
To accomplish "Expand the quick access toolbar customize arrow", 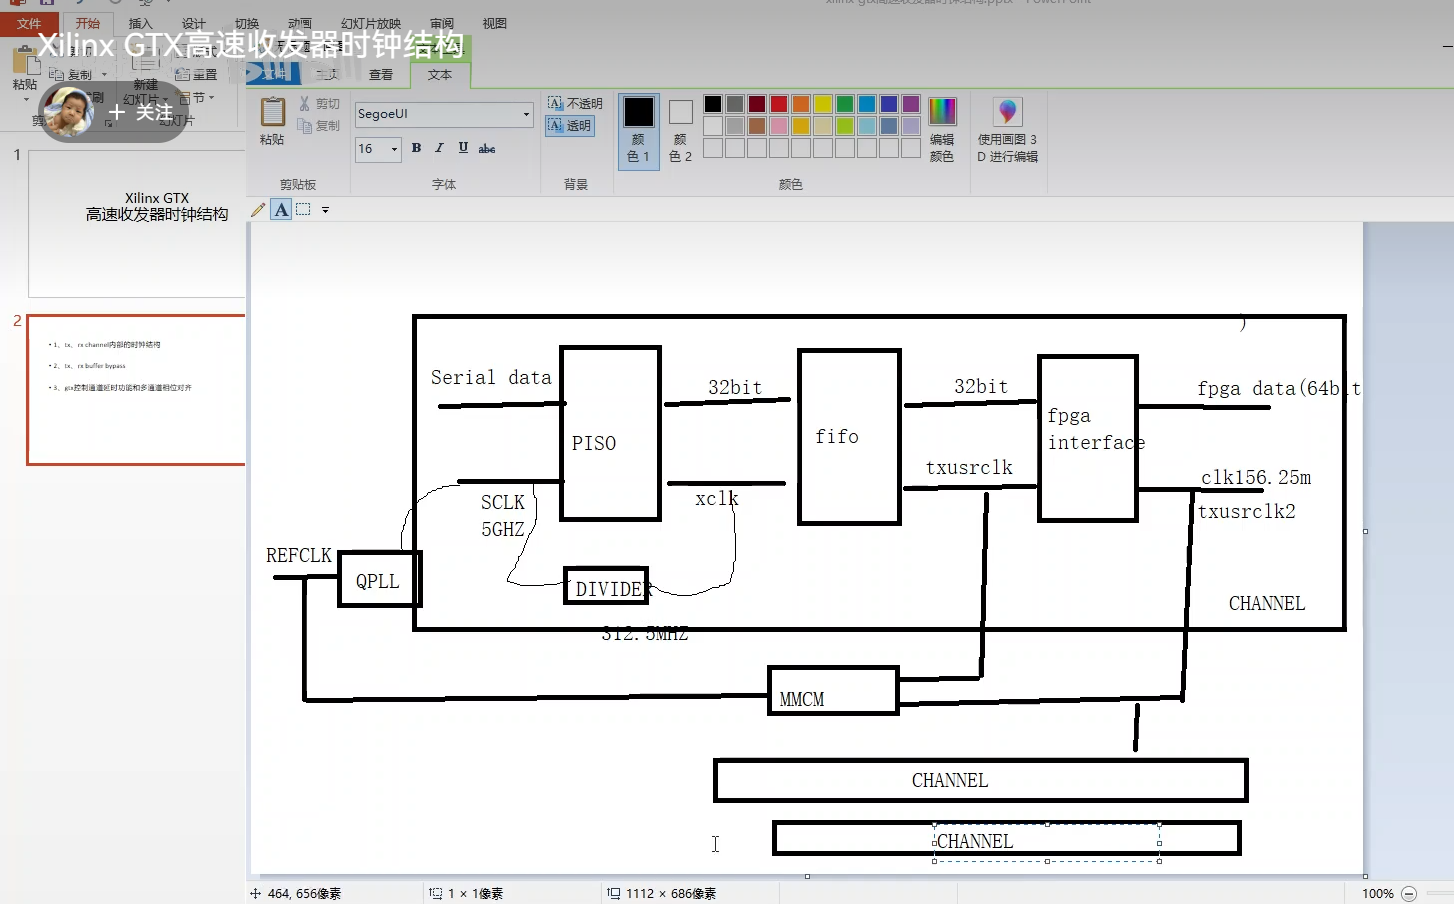I will coord(325,210).
